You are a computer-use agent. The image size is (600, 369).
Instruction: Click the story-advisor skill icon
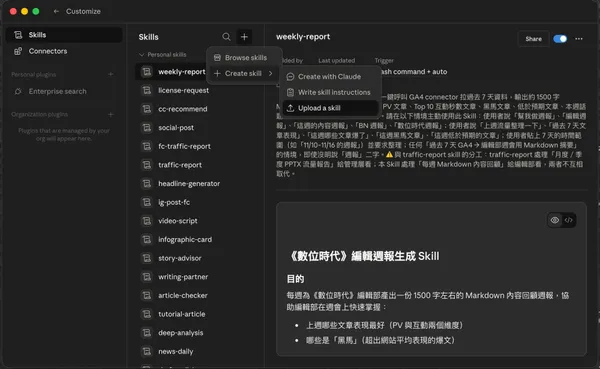coord(147,258)
